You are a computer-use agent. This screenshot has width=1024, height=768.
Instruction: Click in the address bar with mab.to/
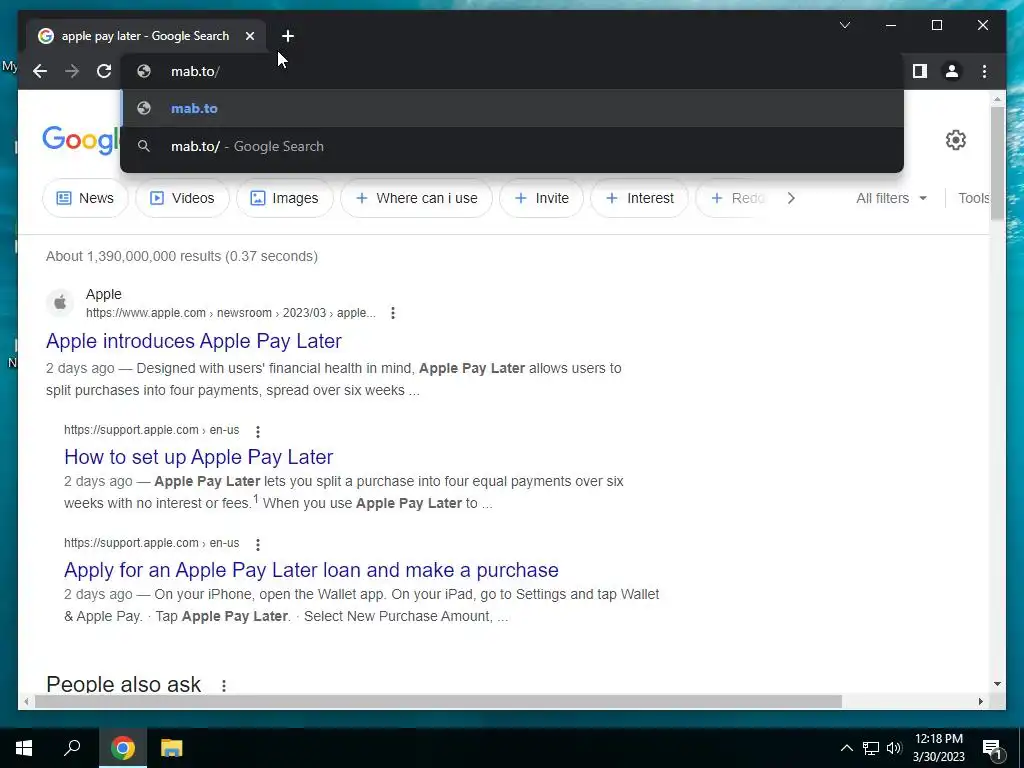[512, 71]
